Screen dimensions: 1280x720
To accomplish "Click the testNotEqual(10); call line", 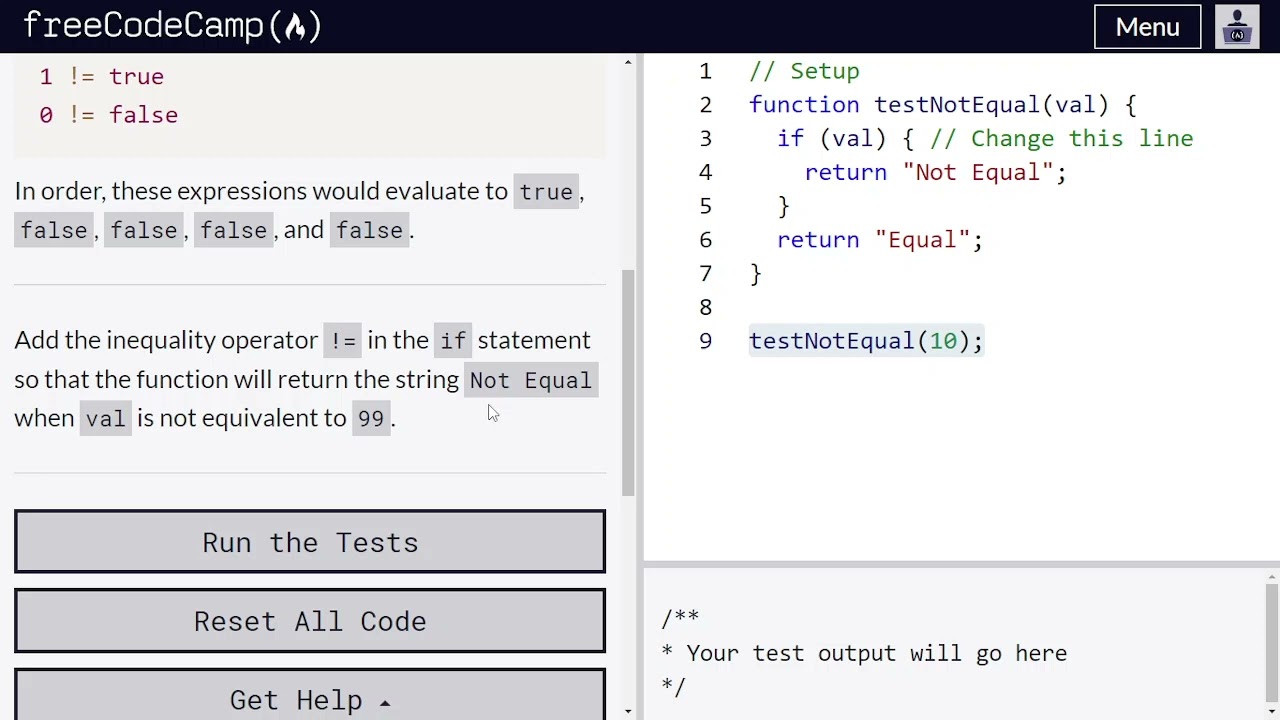I will 866,341.
